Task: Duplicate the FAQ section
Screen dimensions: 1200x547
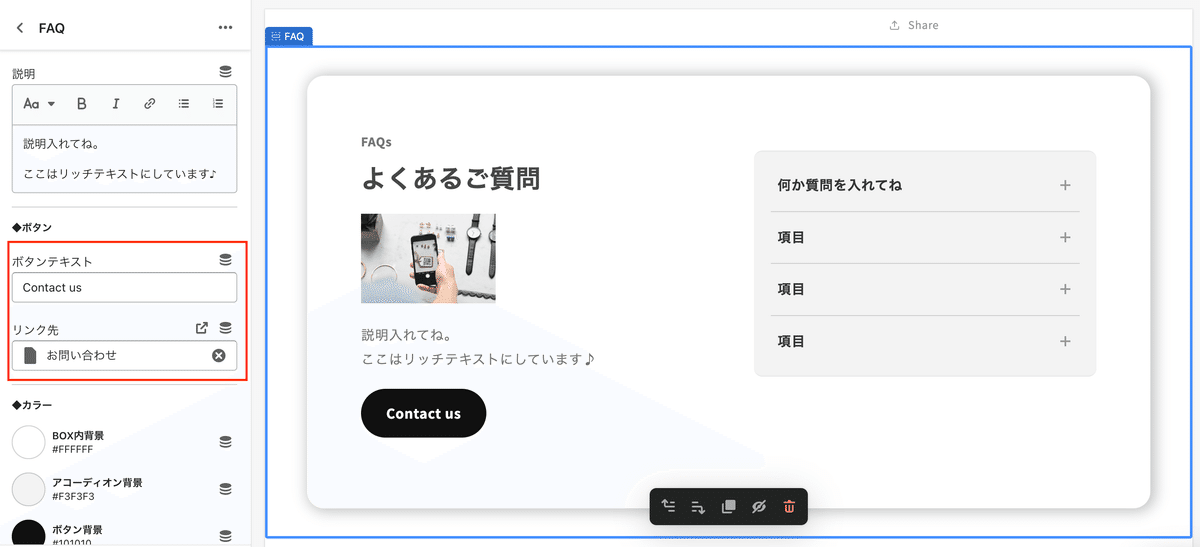Action: [728, 507]
